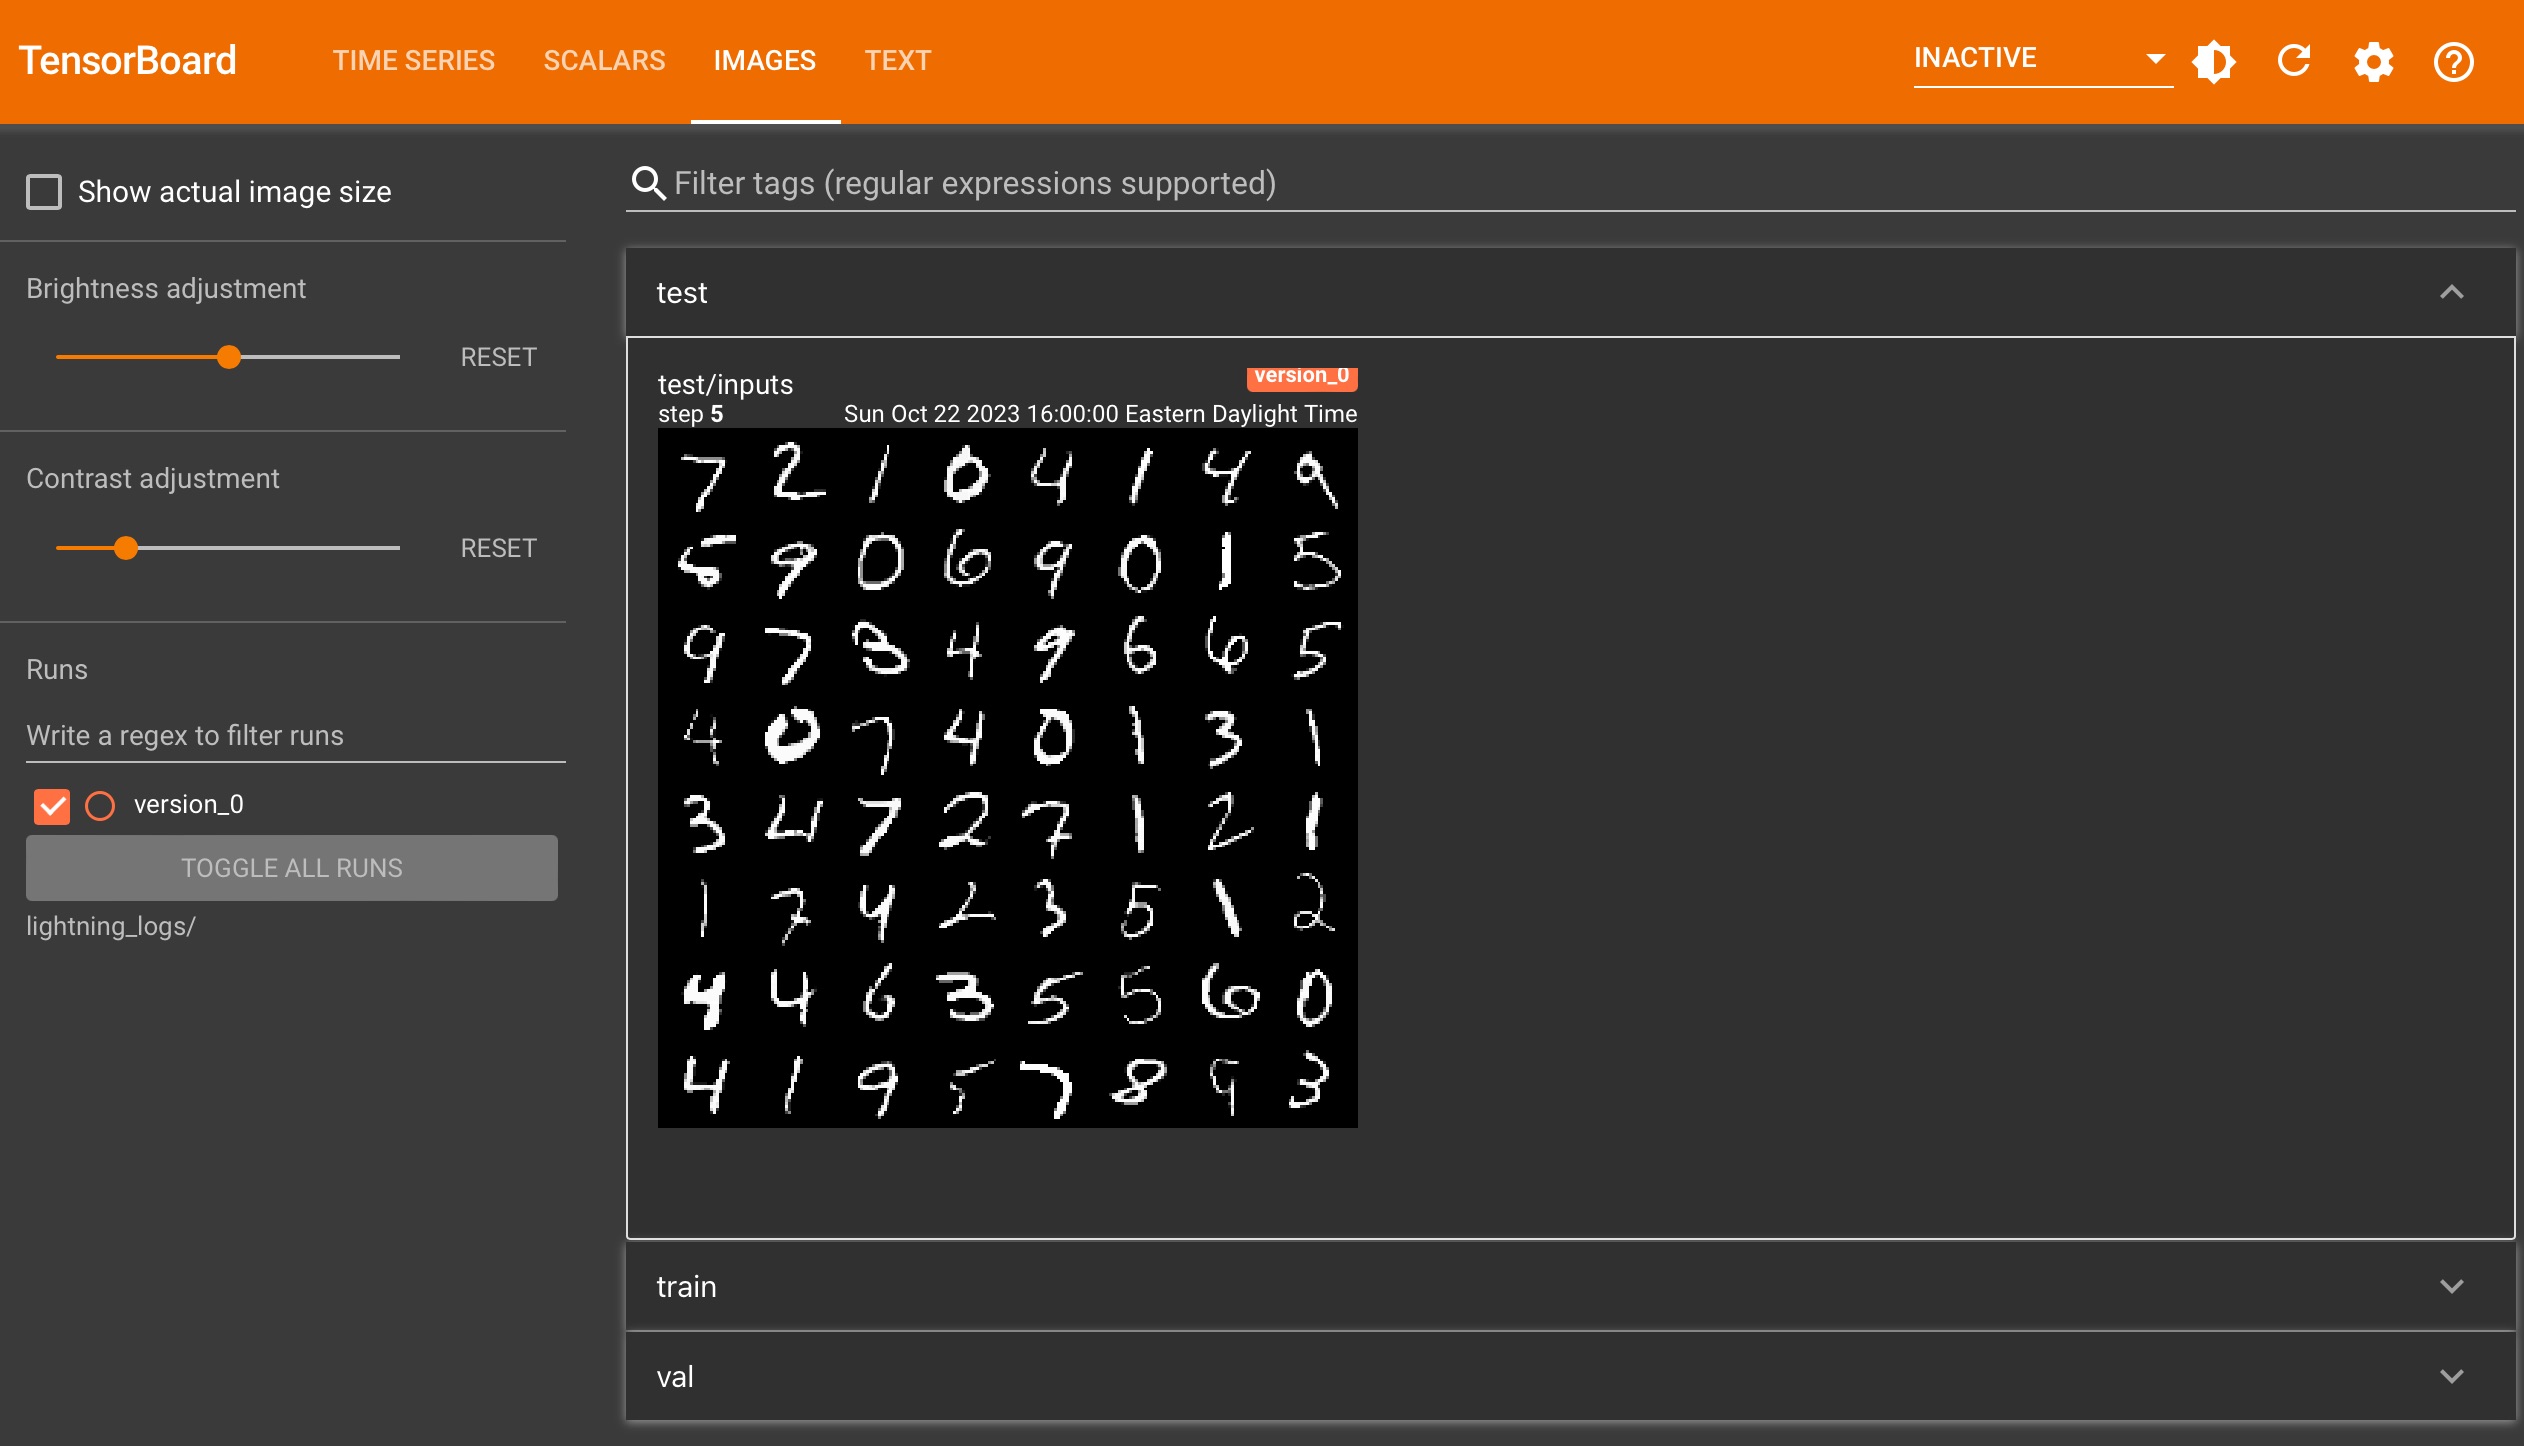Switch to the TIME SERIES tab
This screenshot has width=2524, height=1446.
(x=413, y=61)
